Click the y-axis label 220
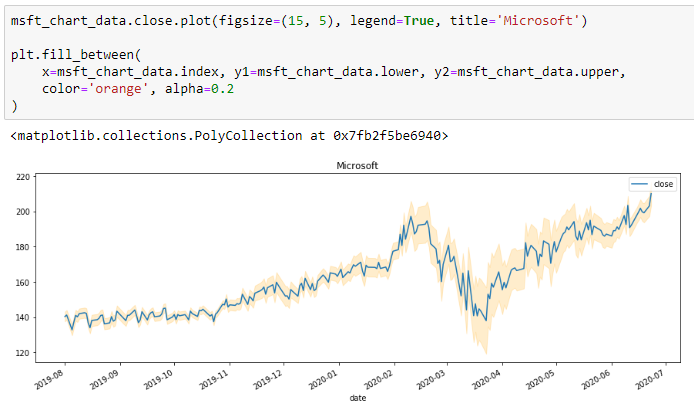The width and height of the screenshot is (694, 409). point(23,177)
